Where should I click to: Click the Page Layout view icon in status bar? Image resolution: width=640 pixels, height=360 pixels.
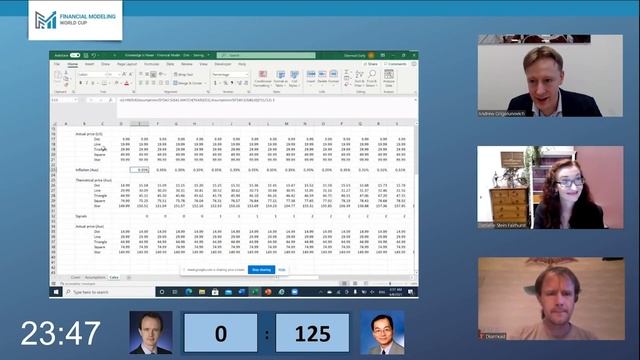[355, 283]
